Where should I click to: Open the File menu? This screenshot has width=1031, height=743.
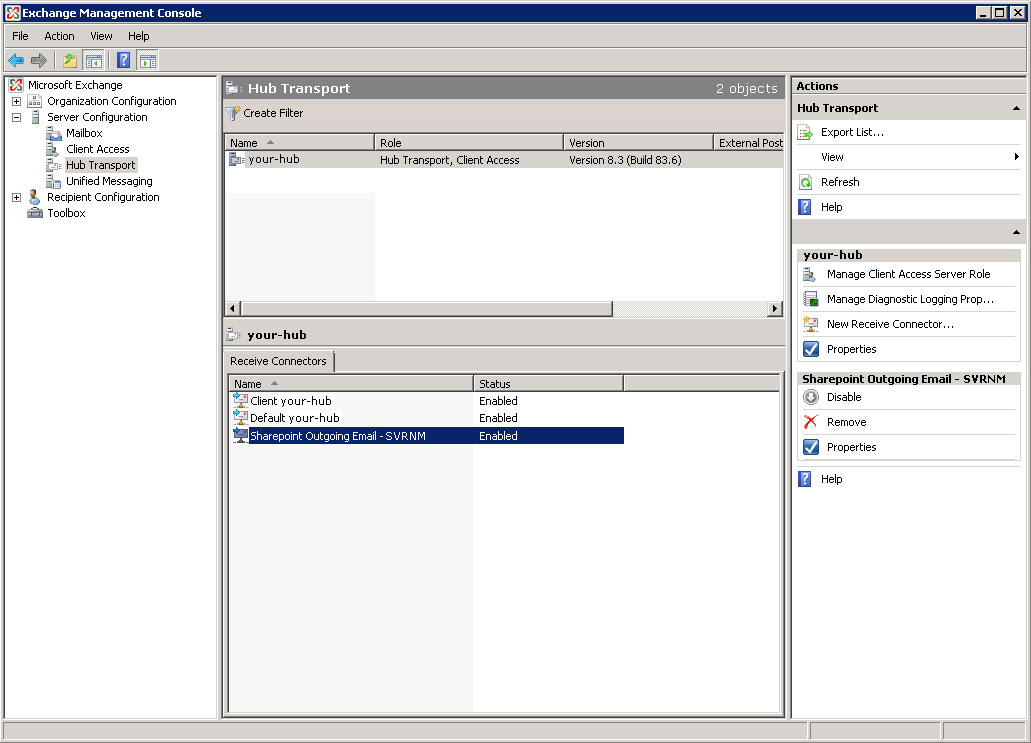pyautogui.click(x=20, y=36)
